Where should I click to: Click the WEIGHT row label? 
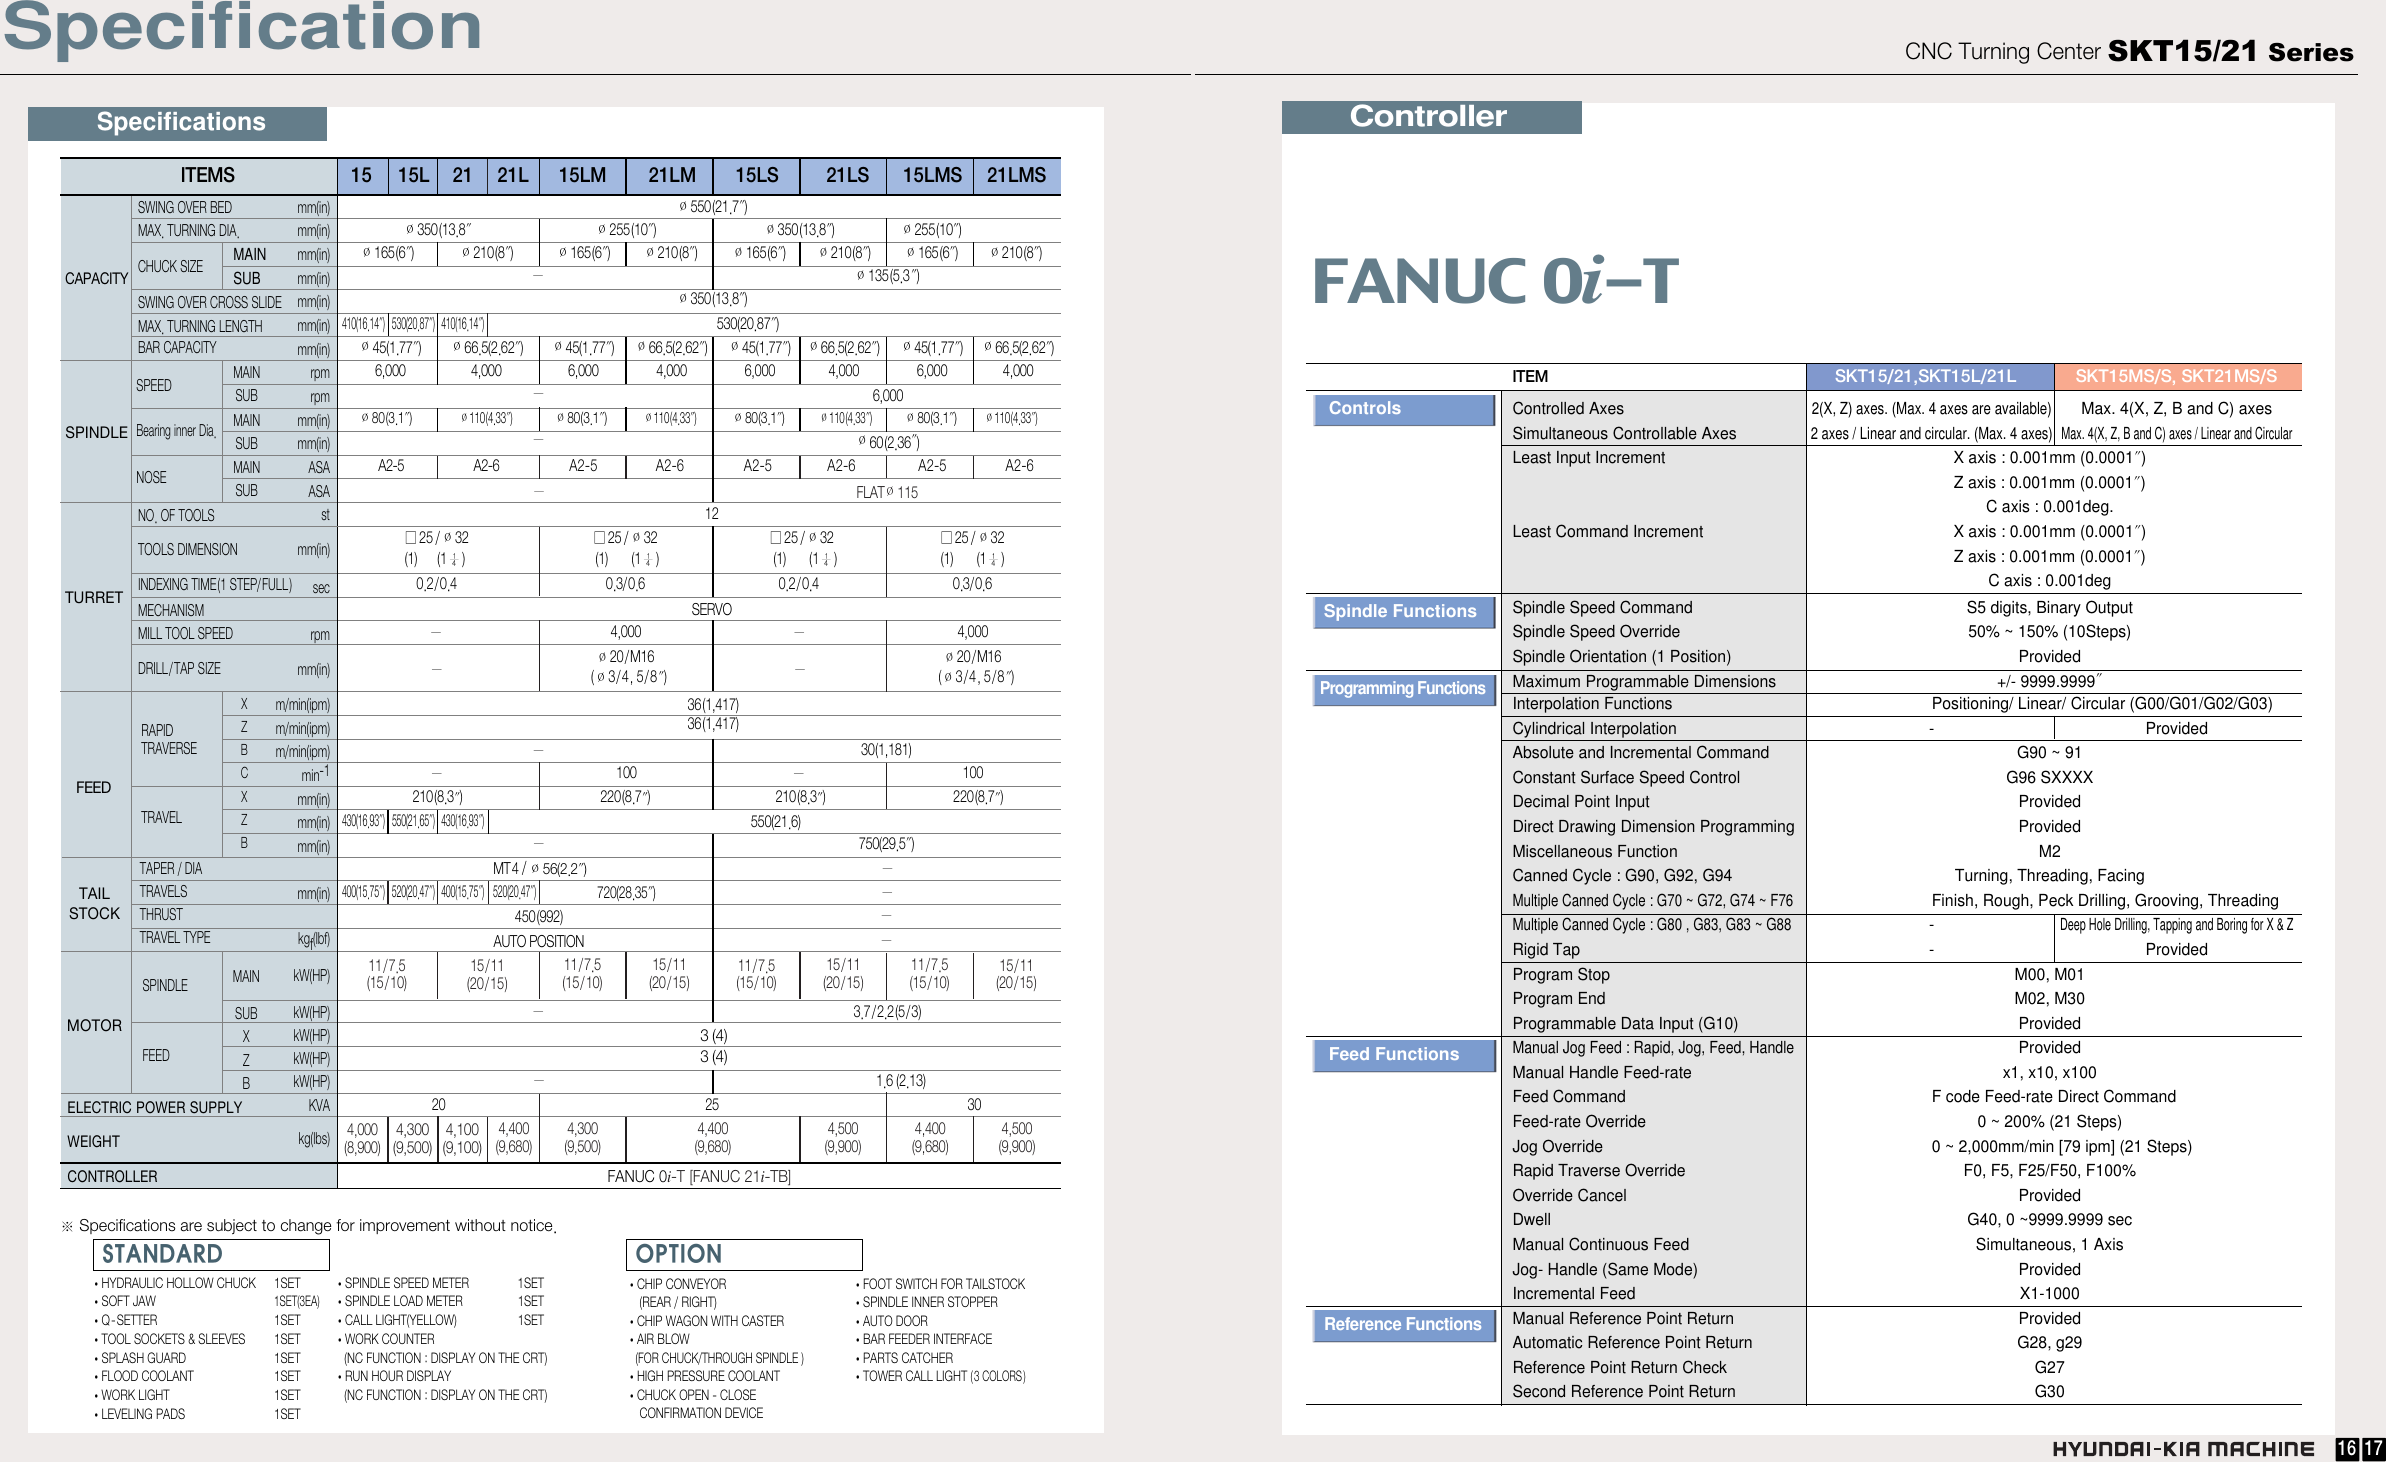click(x=93, y=1141)
